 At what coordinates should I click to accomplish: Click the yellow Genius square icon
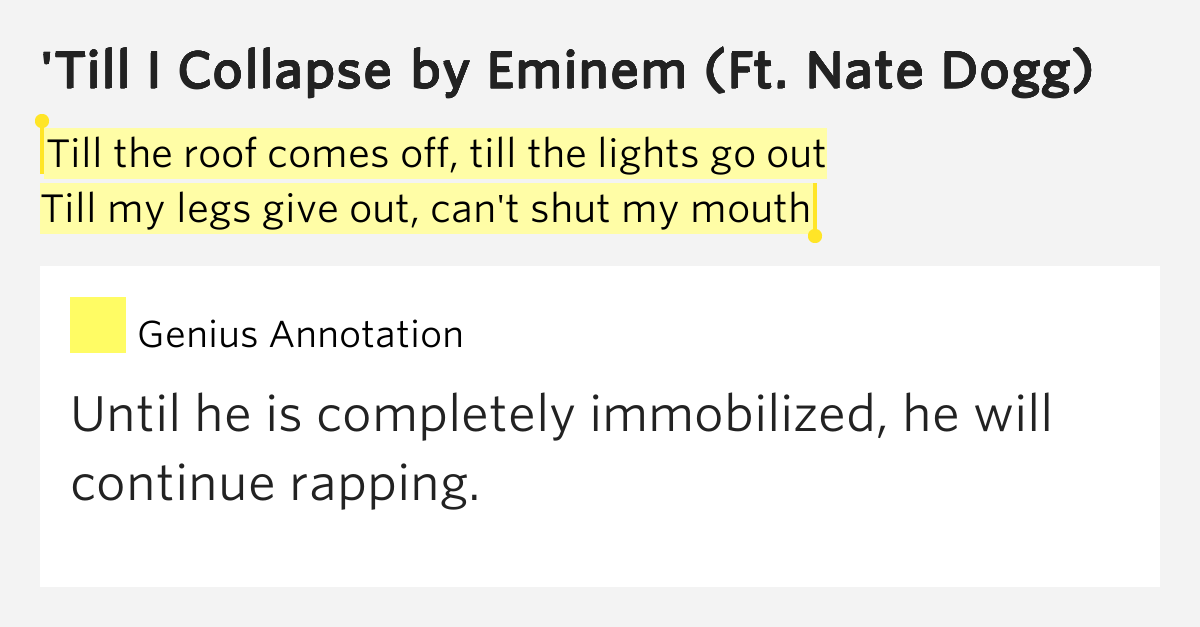(97, 325)
